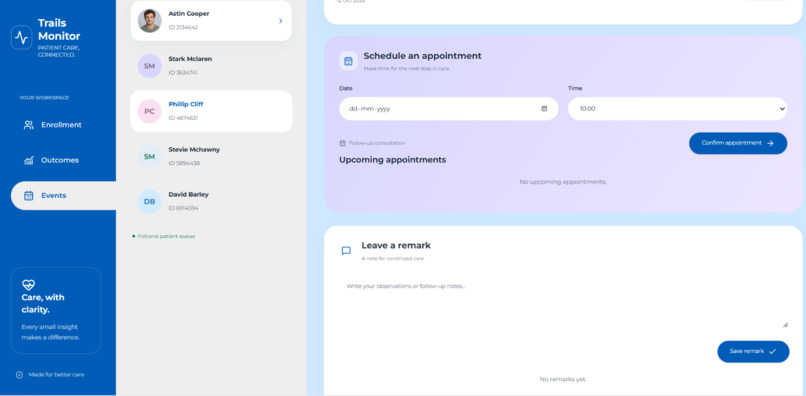Select the Events menu item
Image resolution: width=806 pixels, height=396 pixels.
point(63,195)
